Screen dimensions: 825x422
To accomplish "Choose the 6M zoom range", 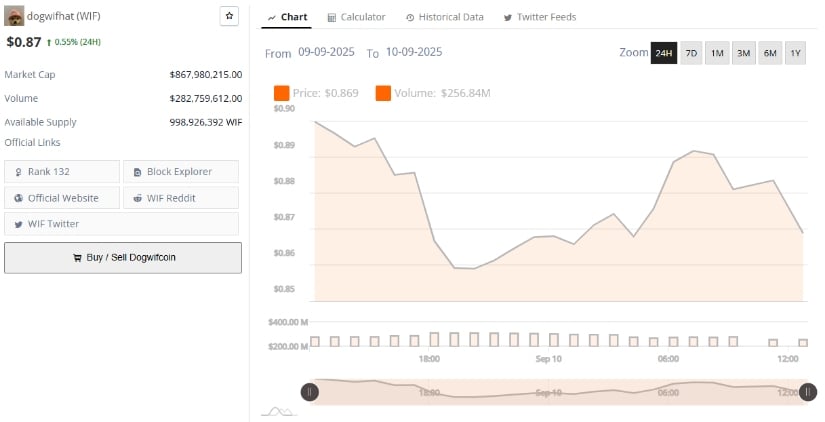I will pos(770,53).
